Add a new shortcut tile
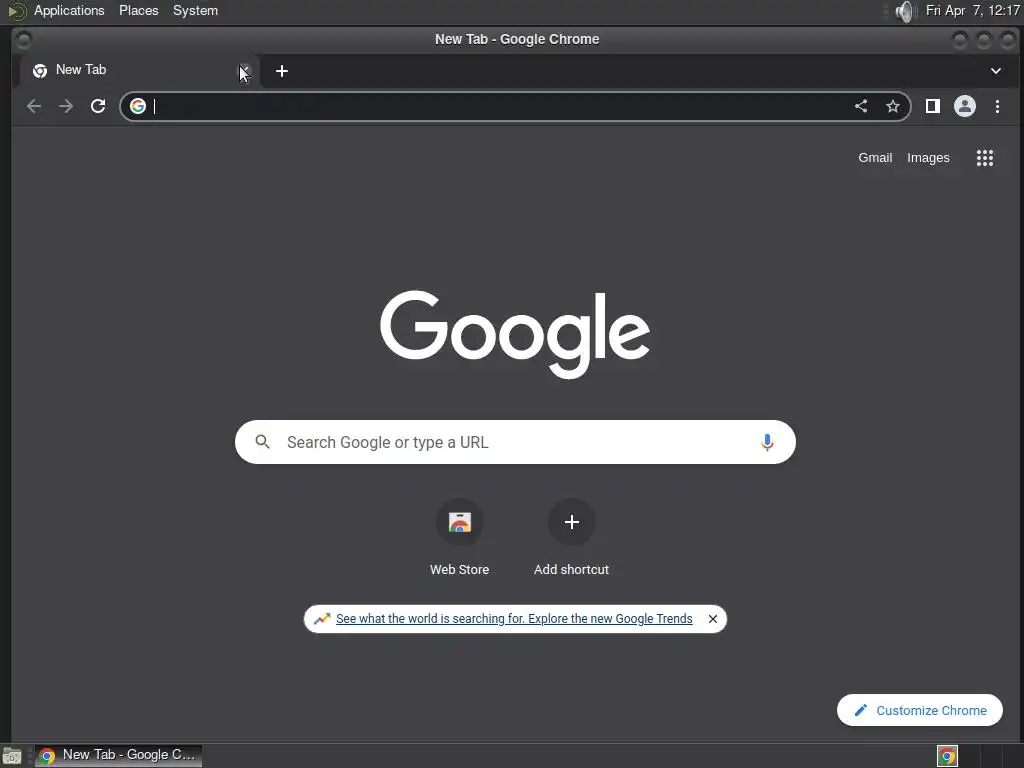Image resolution: width=1024 pixels, height=768 pixels. tap(571, 537)
